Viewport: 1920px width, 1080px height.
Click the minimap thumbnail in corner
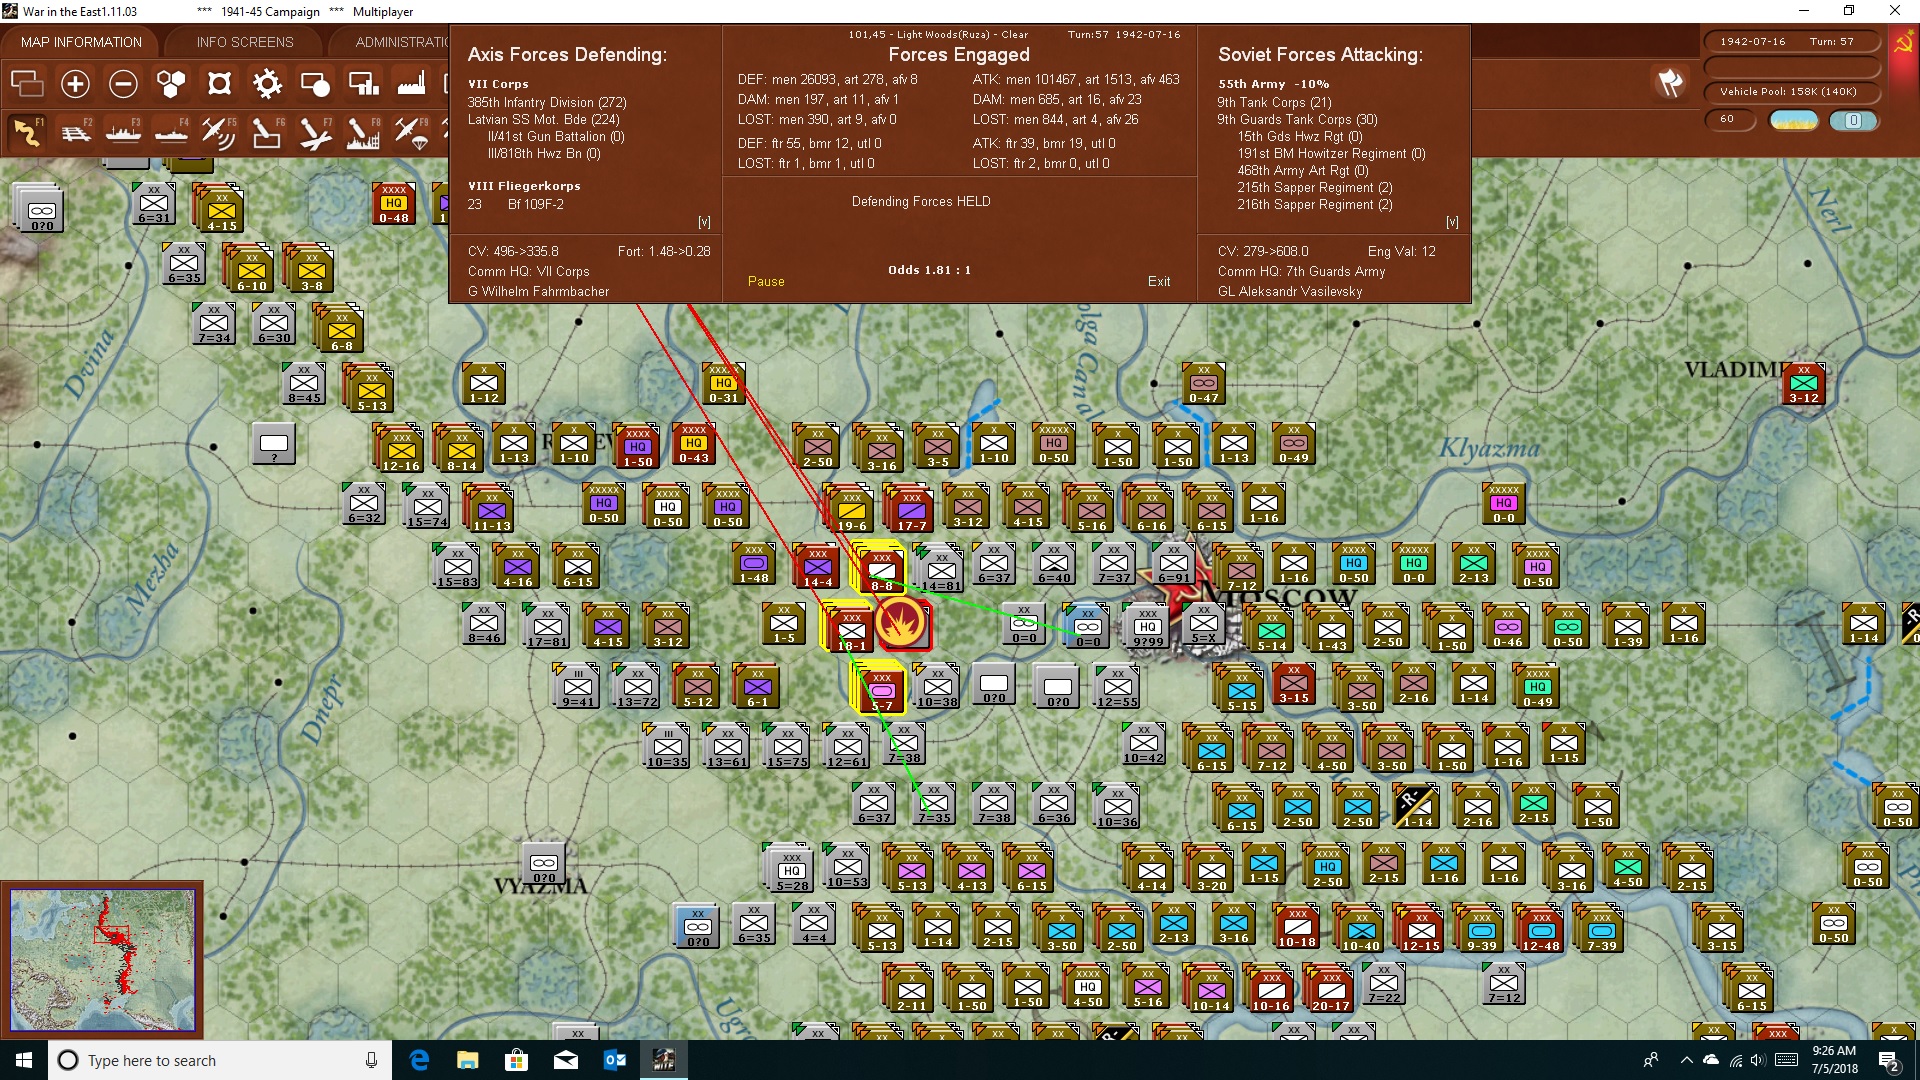point(102,960)
